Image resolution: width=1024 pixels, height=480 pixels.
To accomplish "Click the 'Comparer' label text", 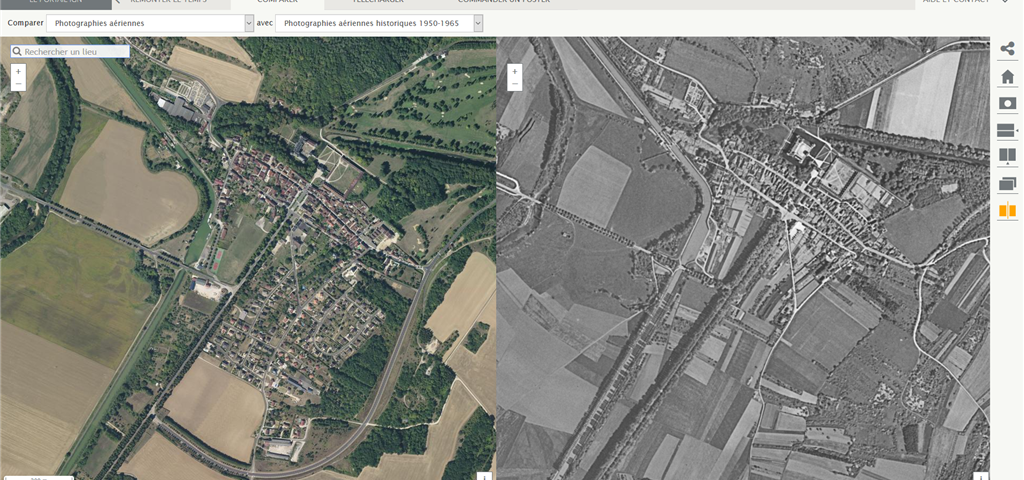I will (25, 23).
